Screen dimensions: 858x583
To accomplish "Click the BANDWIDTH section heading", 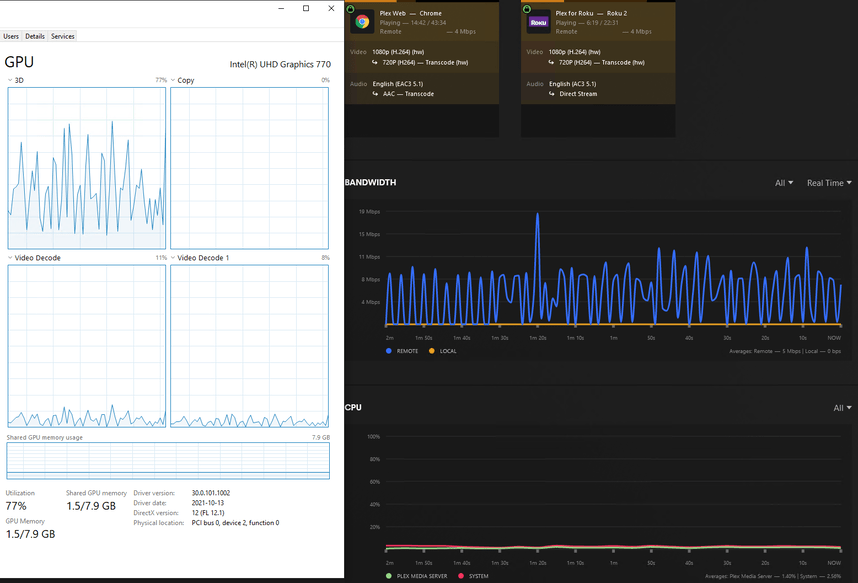I will click(x=370, y=182).
